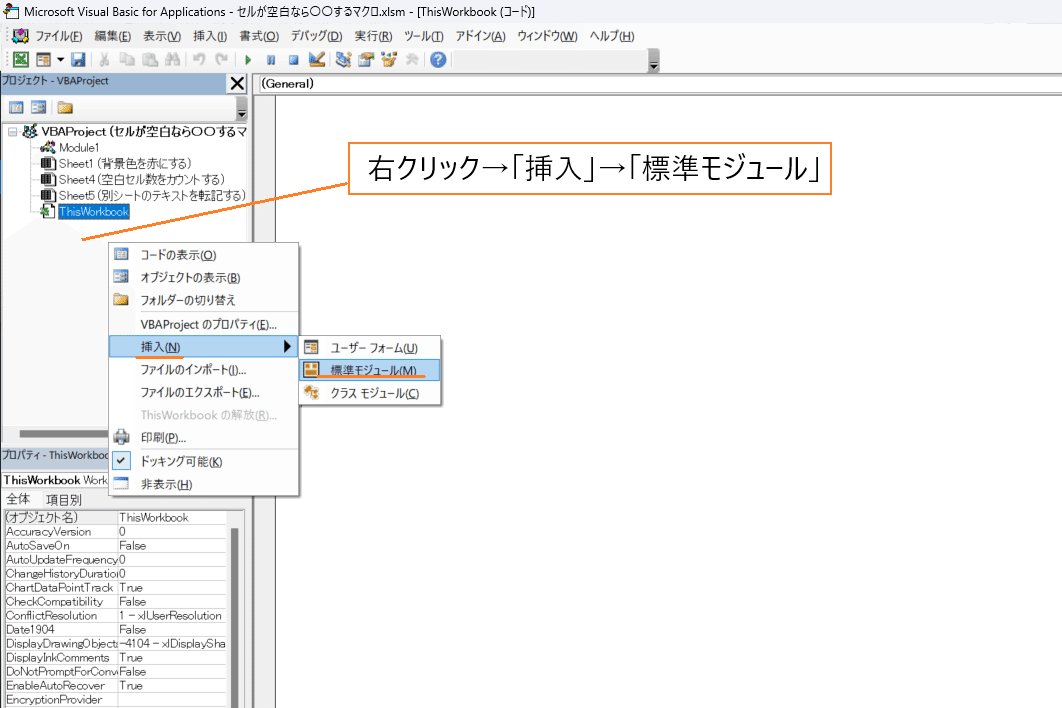Viewport: 1062px width, 708px height.
Task: Click the (オブジェクト名) property value field
Action: tap(172, 518)
